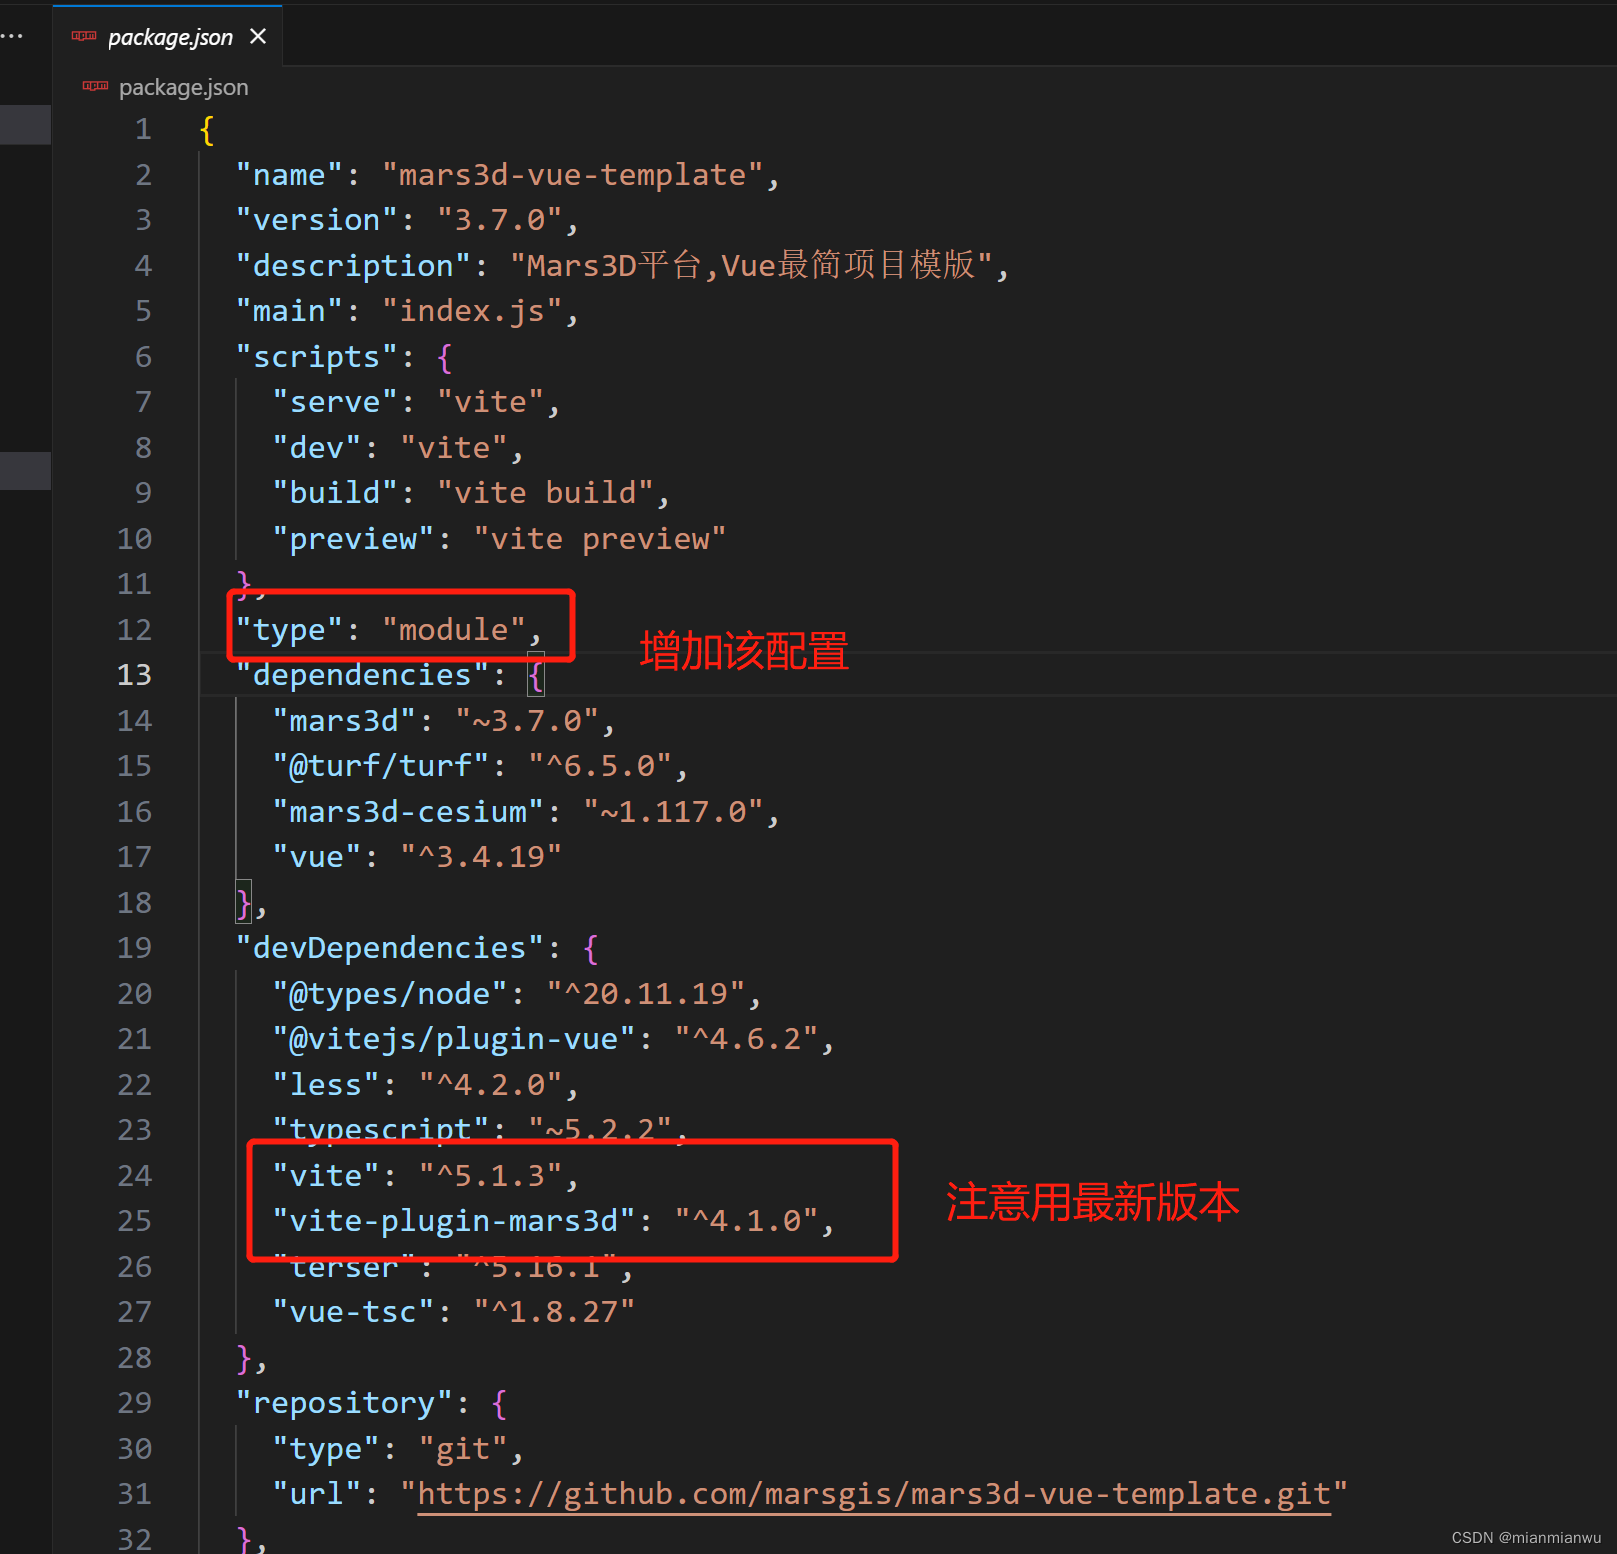
Task: Click the "dependencies" key on line 13
Action: tap(363, 675)
